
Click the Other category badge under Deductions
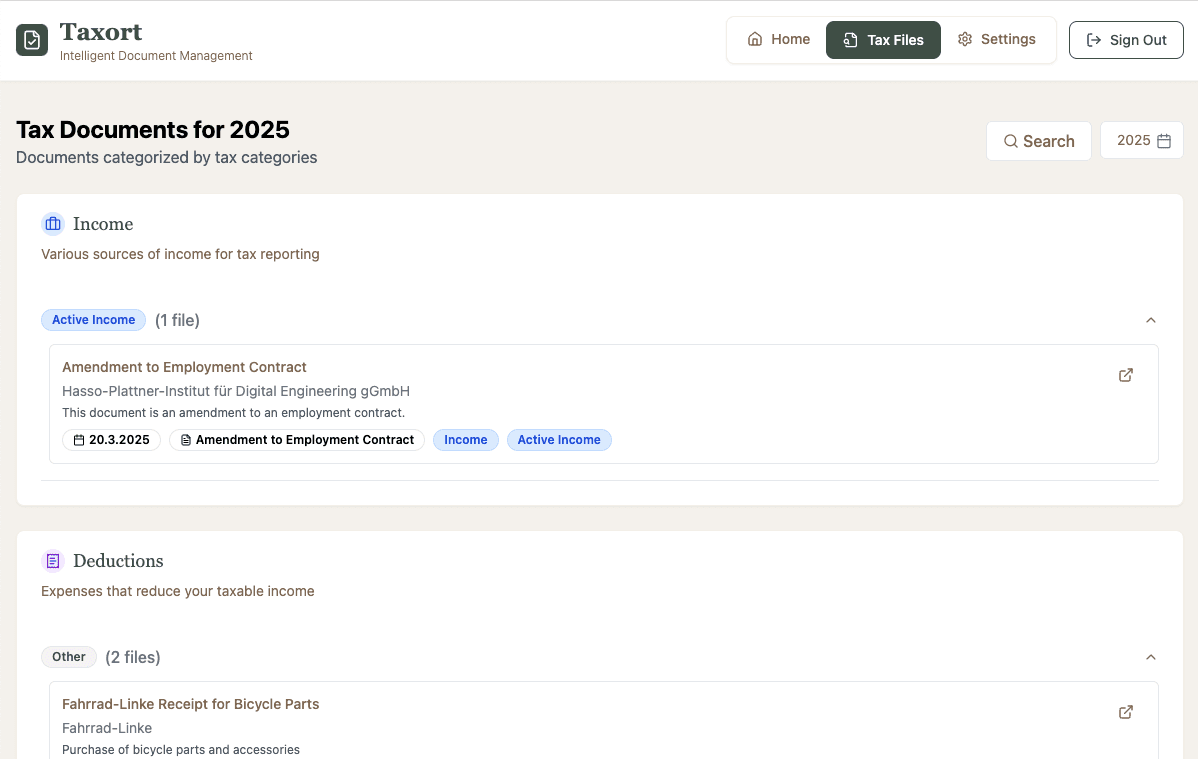69,657
